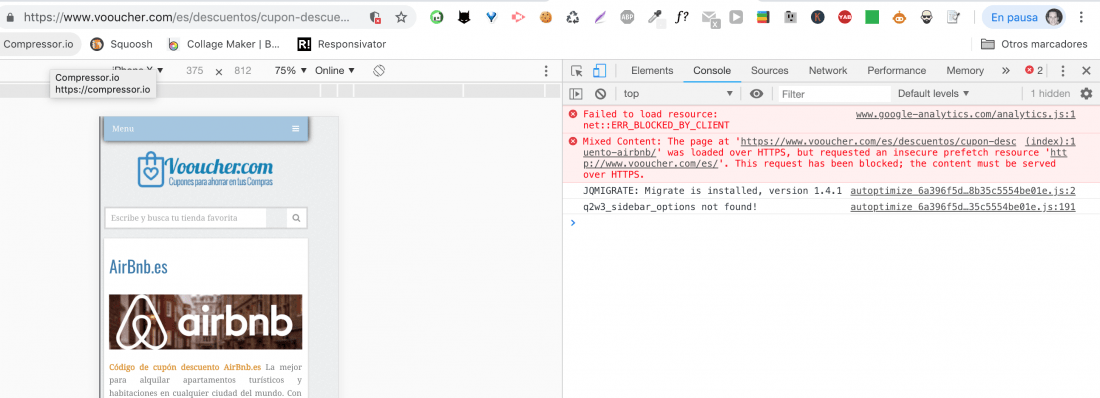Switch to the Memory tab
The width and height of the screenshot is (1100, 398).
pyautogui.click(x=965, y=71)
